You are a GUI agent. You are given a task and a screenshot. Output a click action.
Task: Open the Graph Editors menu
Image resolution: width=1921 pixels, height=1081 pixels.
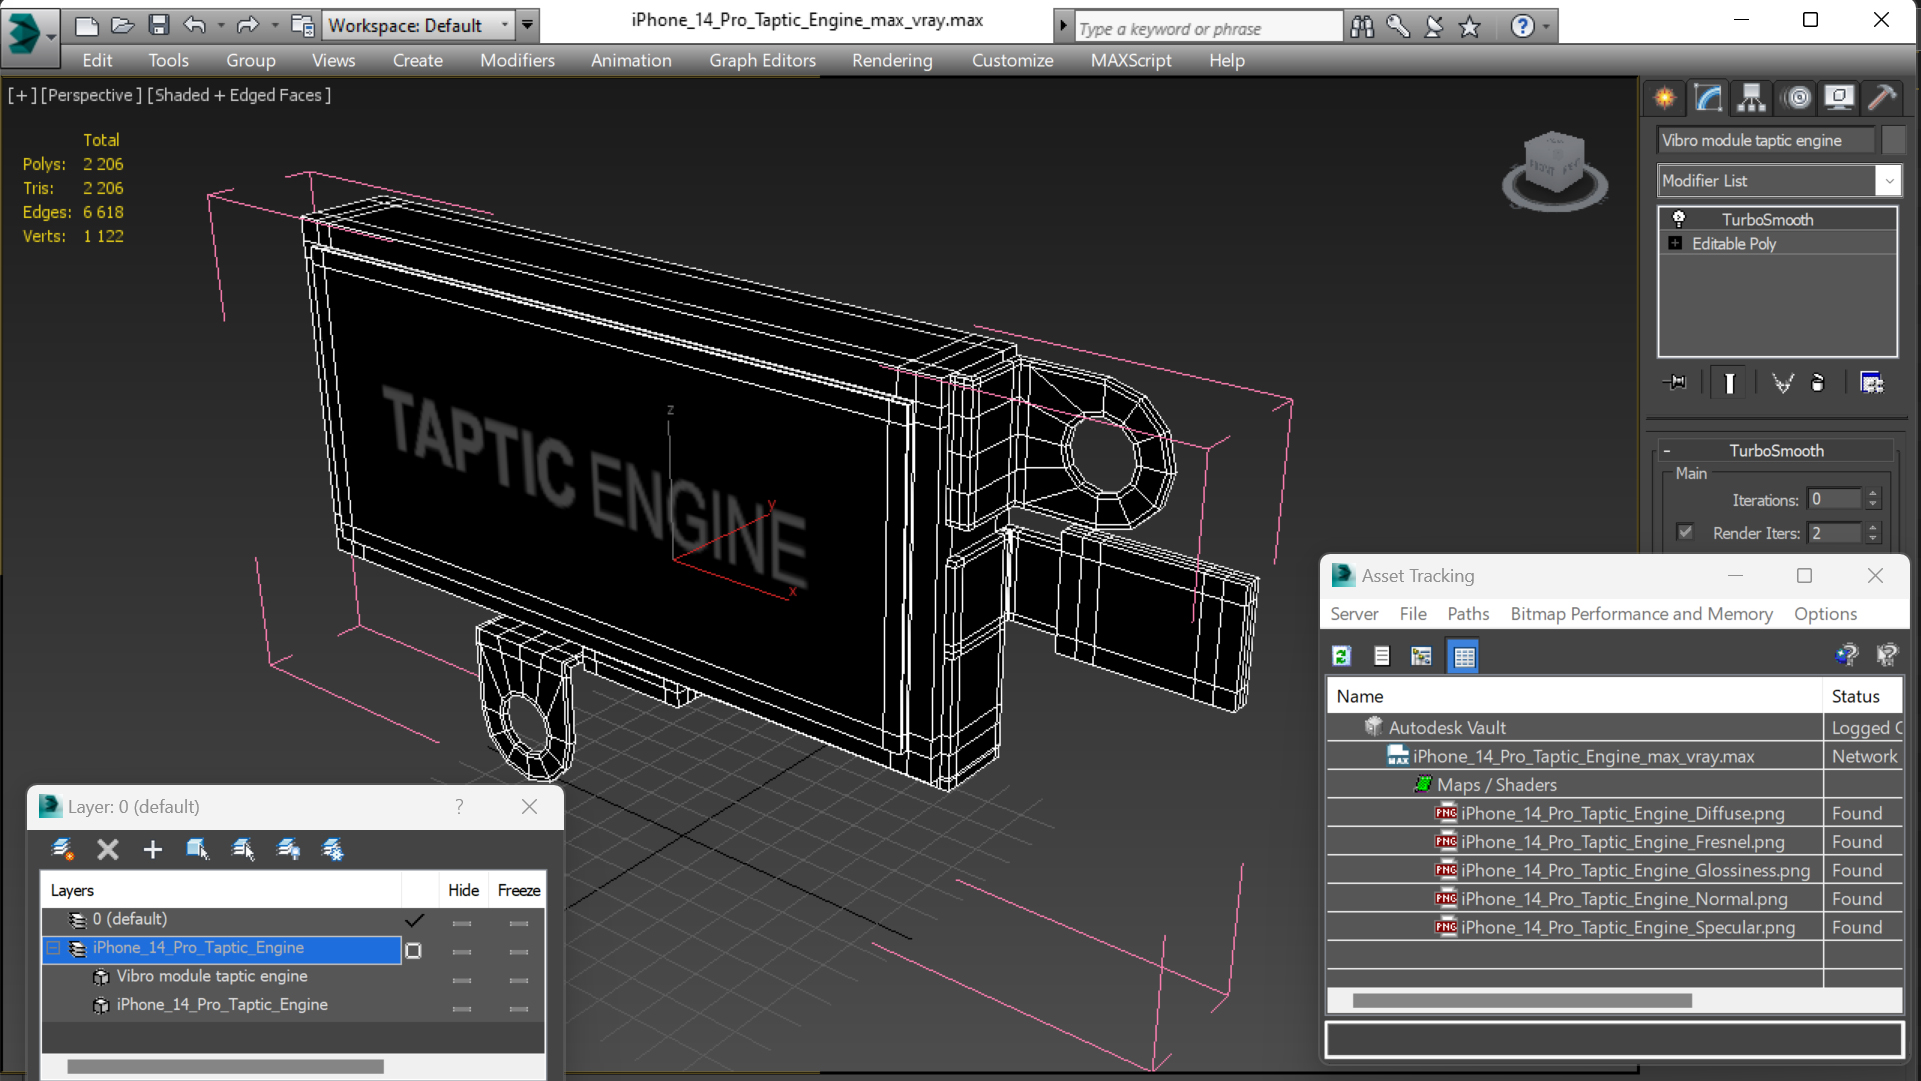pos(762,60)
